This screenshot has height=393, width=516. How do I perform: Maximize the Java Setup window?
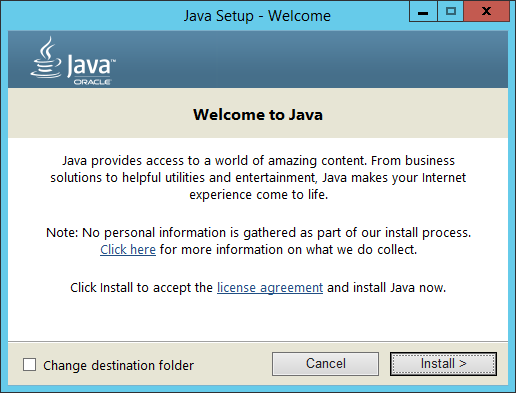click(450, 11)
